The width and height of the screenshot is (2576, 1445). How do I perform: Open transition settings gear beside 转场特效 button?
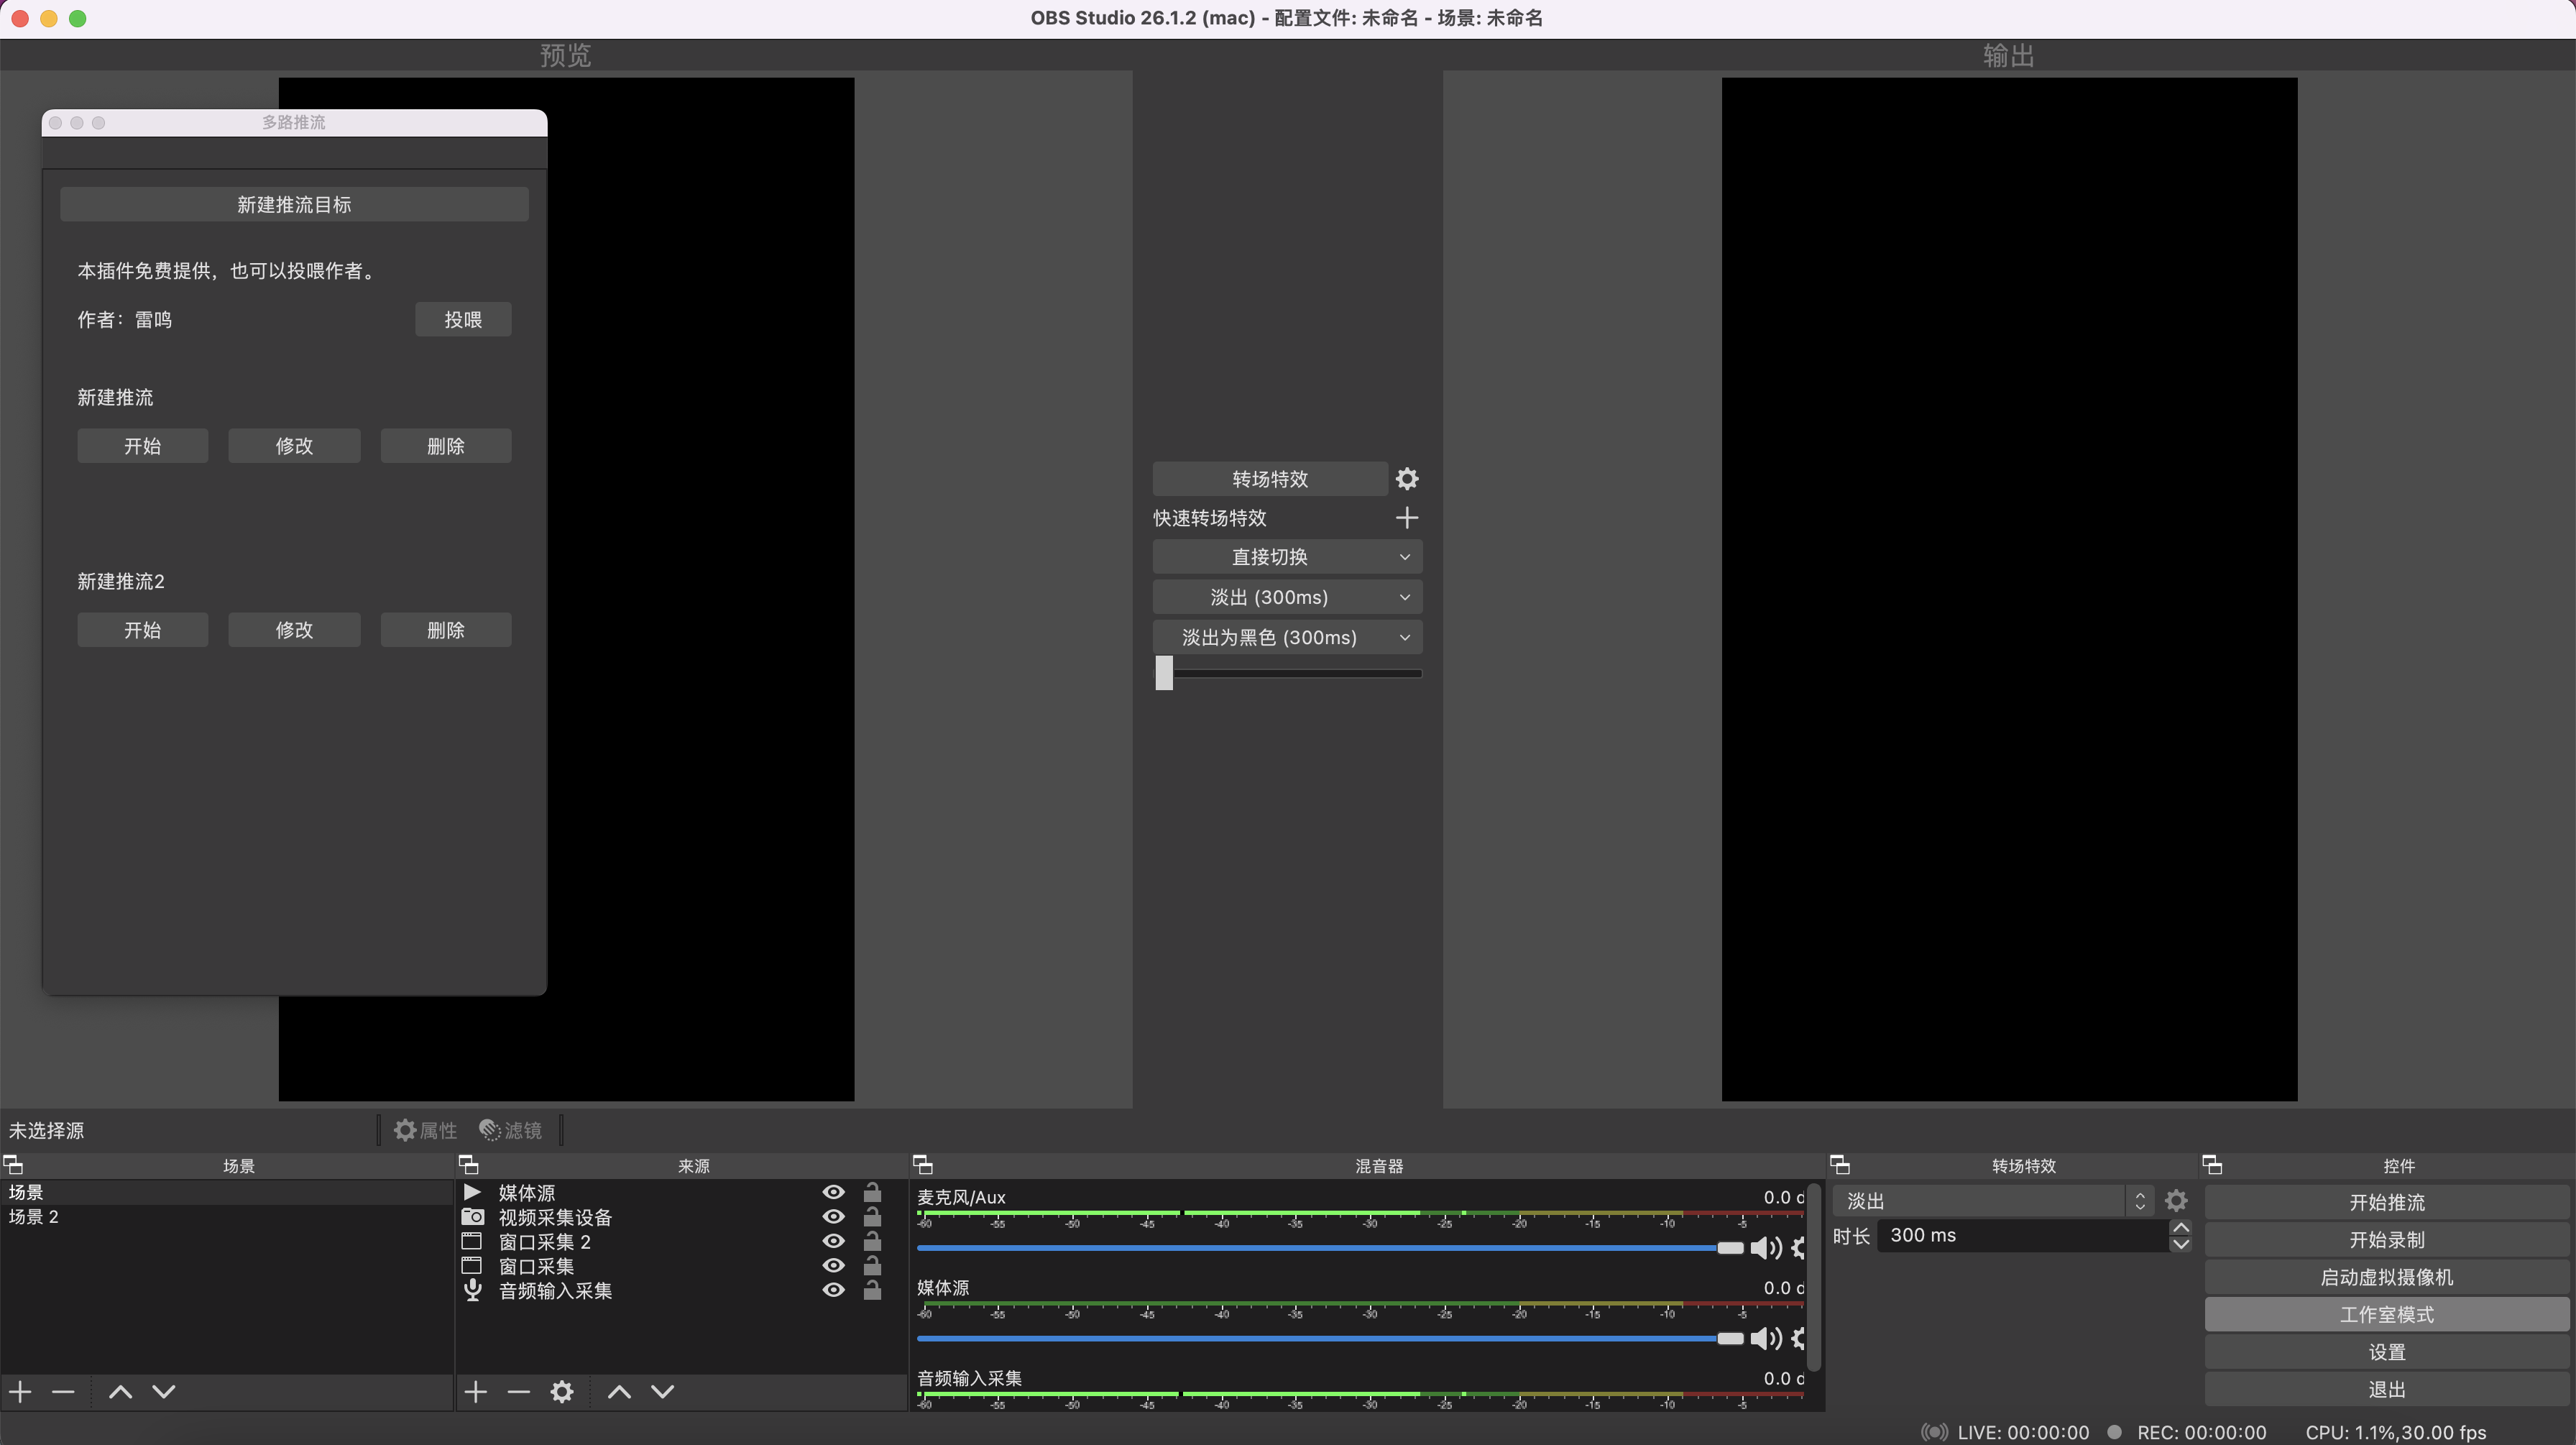click(1406, 479)
